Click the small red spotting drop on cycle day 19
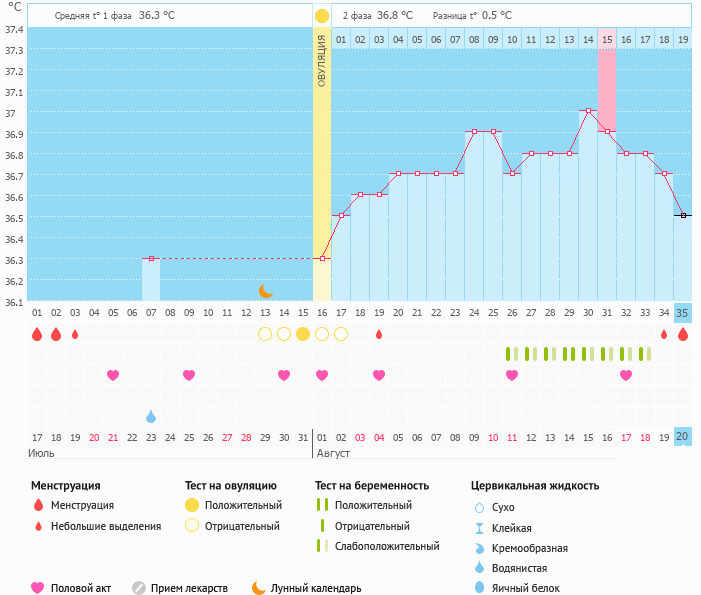701x595 pixels. [379, 334]
